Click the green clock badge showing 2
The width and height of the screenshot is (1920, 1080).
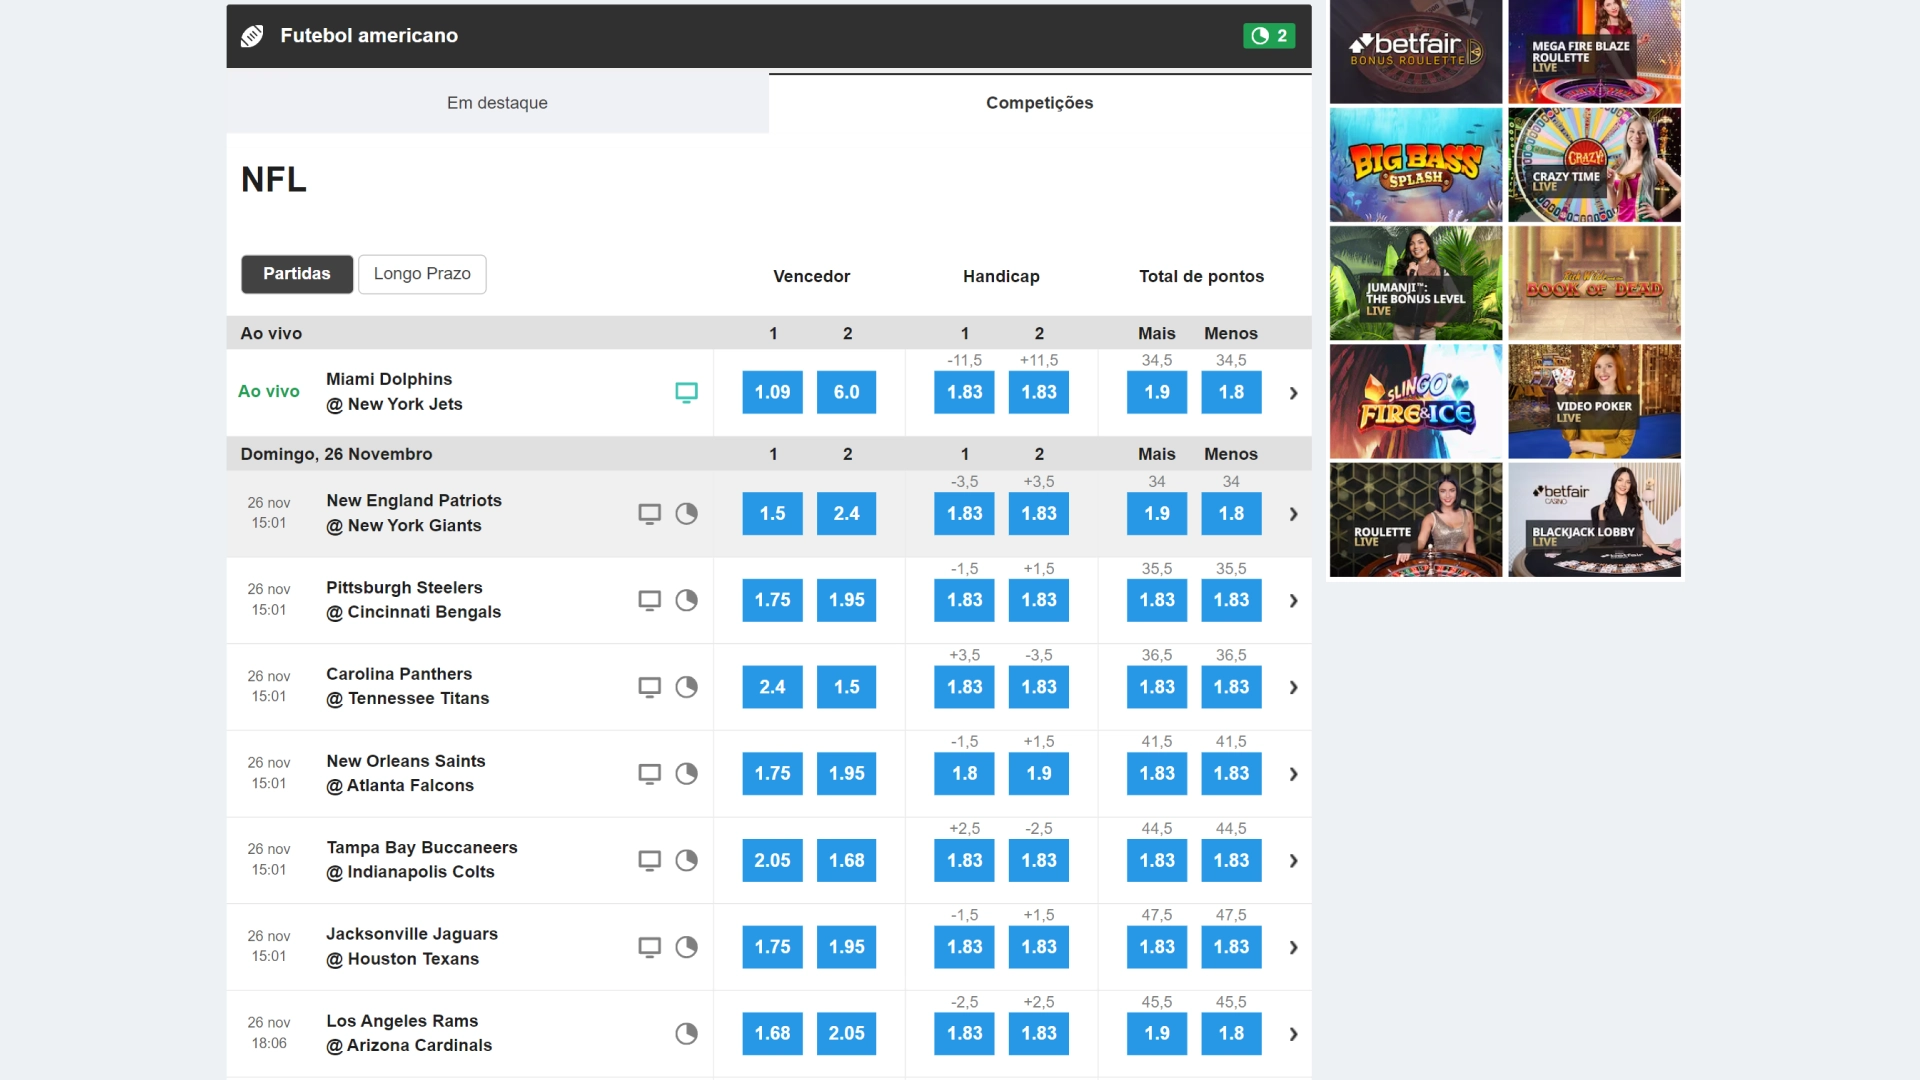[x=1269, y=35]
